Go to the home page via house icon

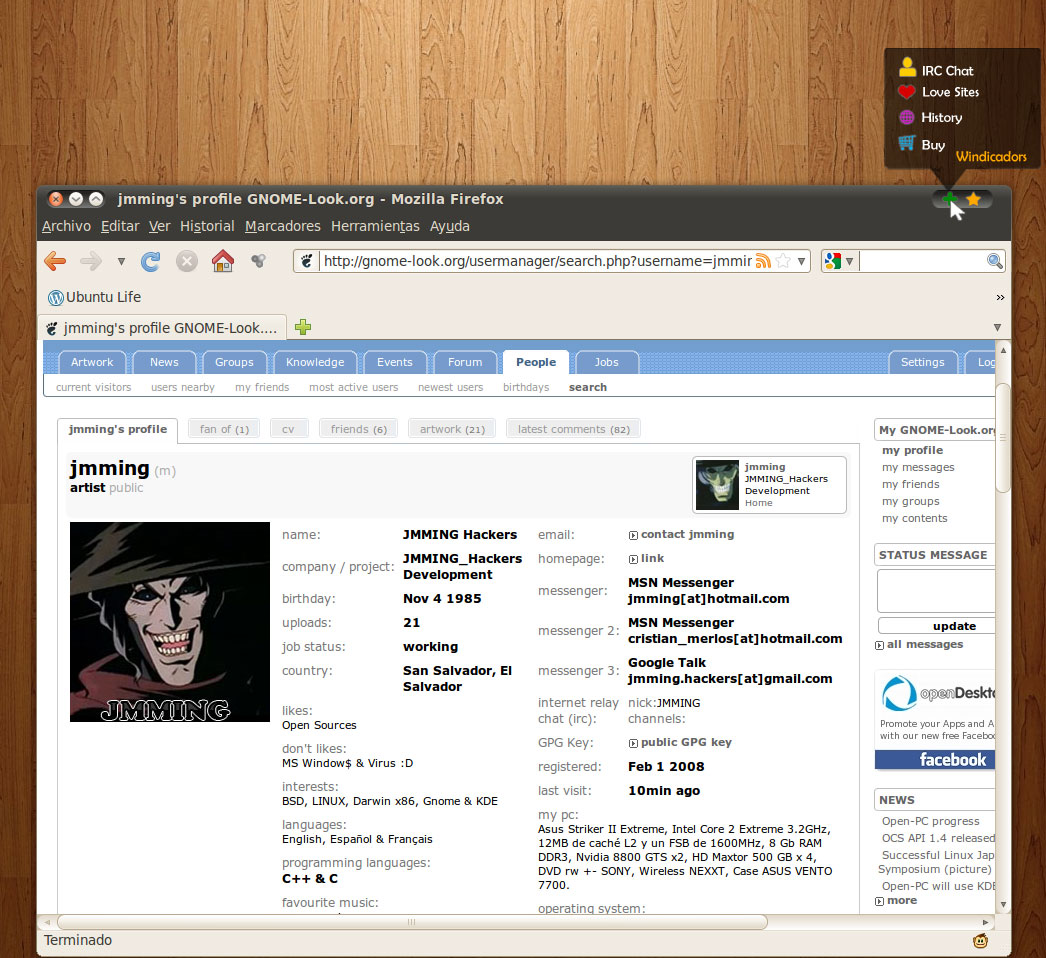(223, 261)
